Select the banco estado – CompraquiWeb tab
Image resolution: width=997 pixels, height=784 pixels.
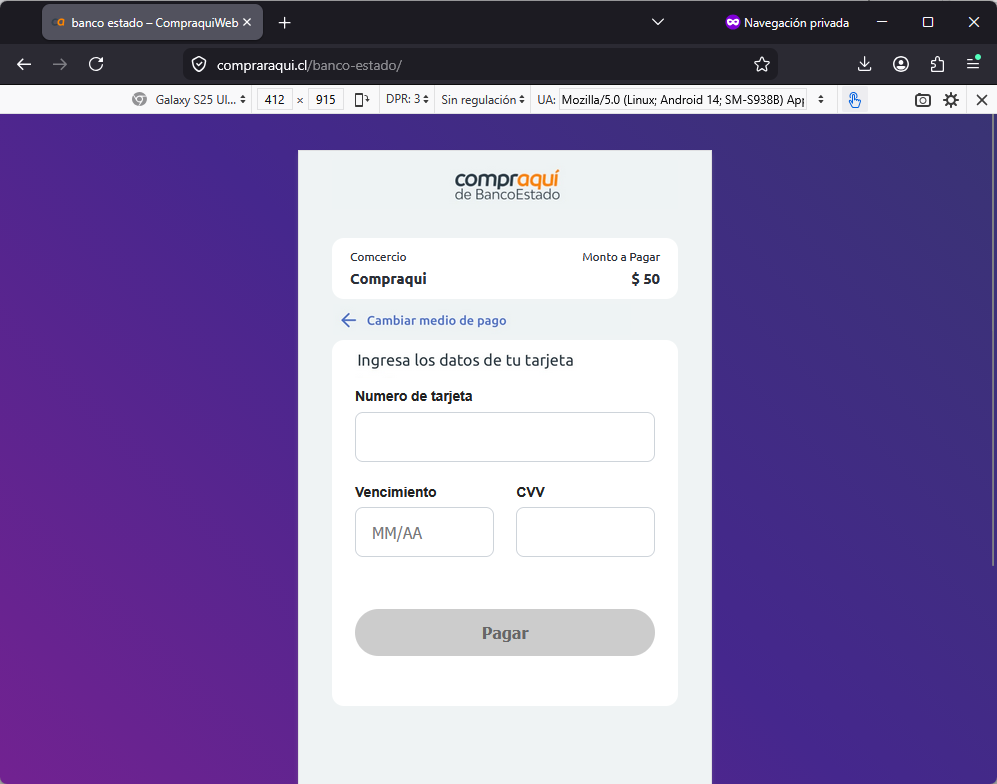pyautogui.click(x=151, y=23)
